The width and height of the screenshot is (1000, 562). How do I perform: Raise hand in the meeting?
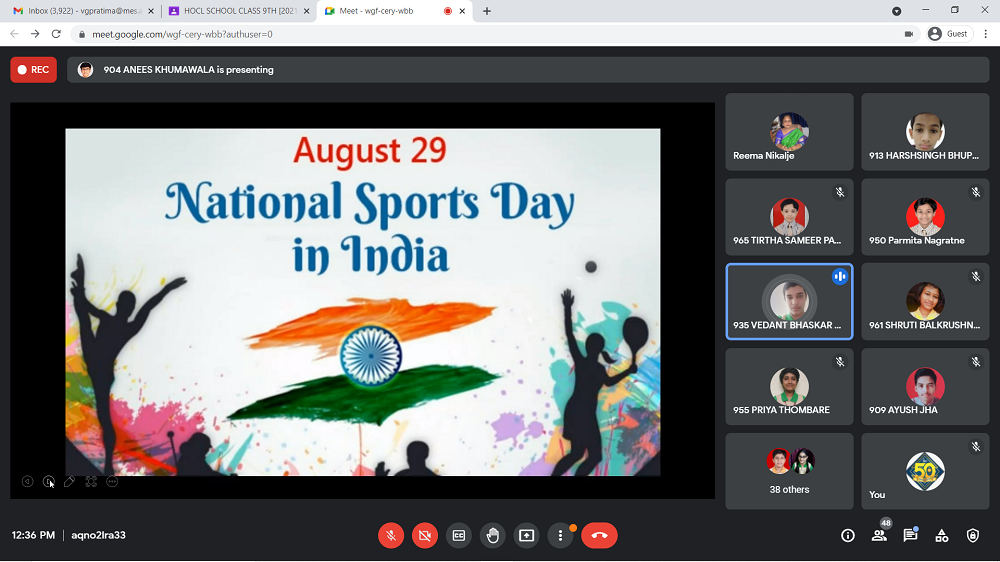click(493, 536)
